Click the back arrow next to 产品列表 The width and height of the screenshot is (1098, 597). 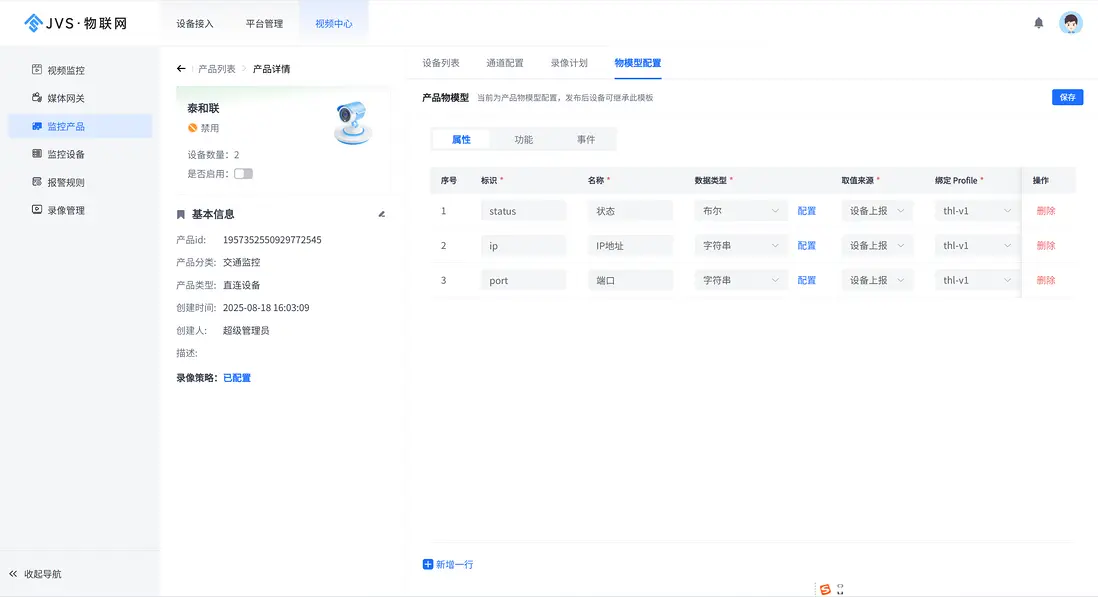point(180,68)
